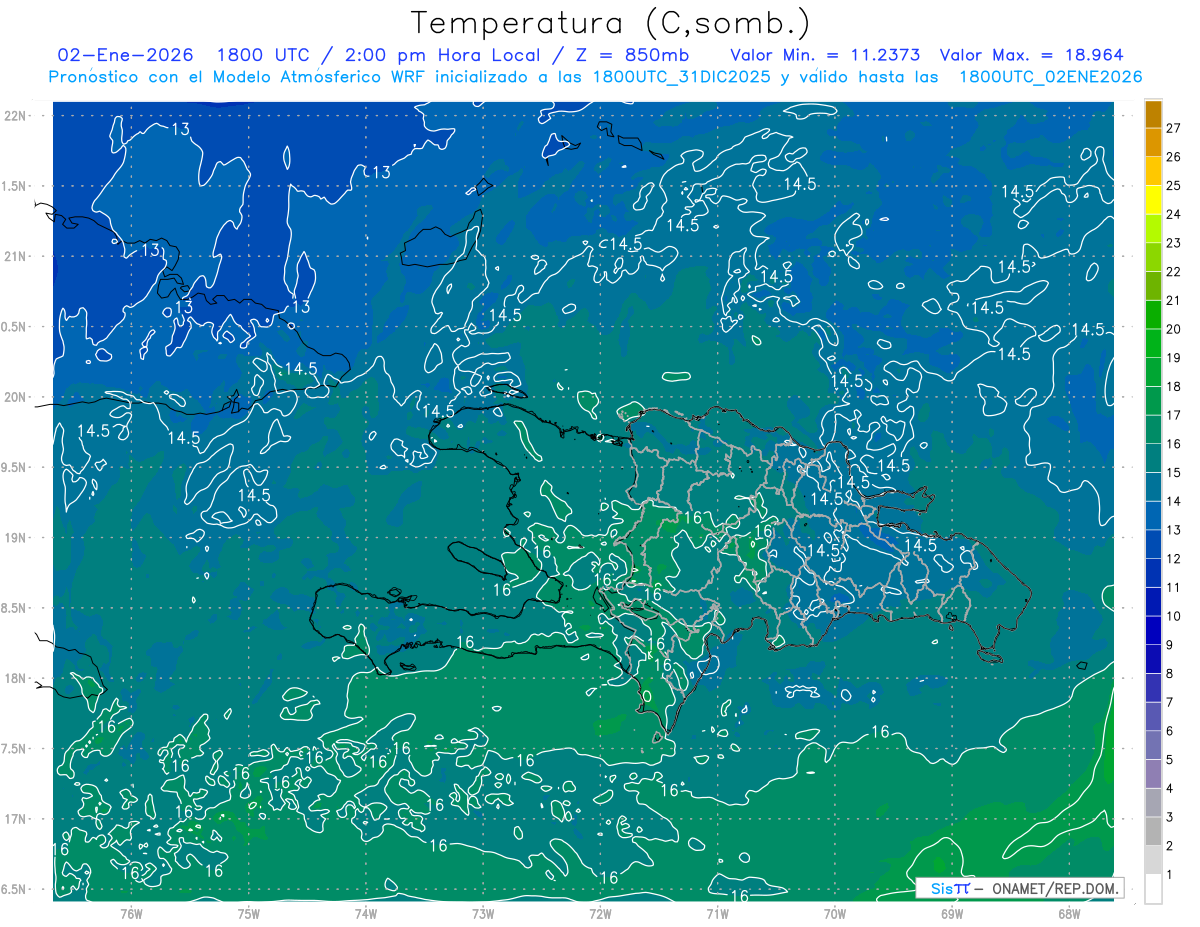Screen dimensions: 1200x927
Task: Click the "71W" longitude axis label
Action: point(717,913)
